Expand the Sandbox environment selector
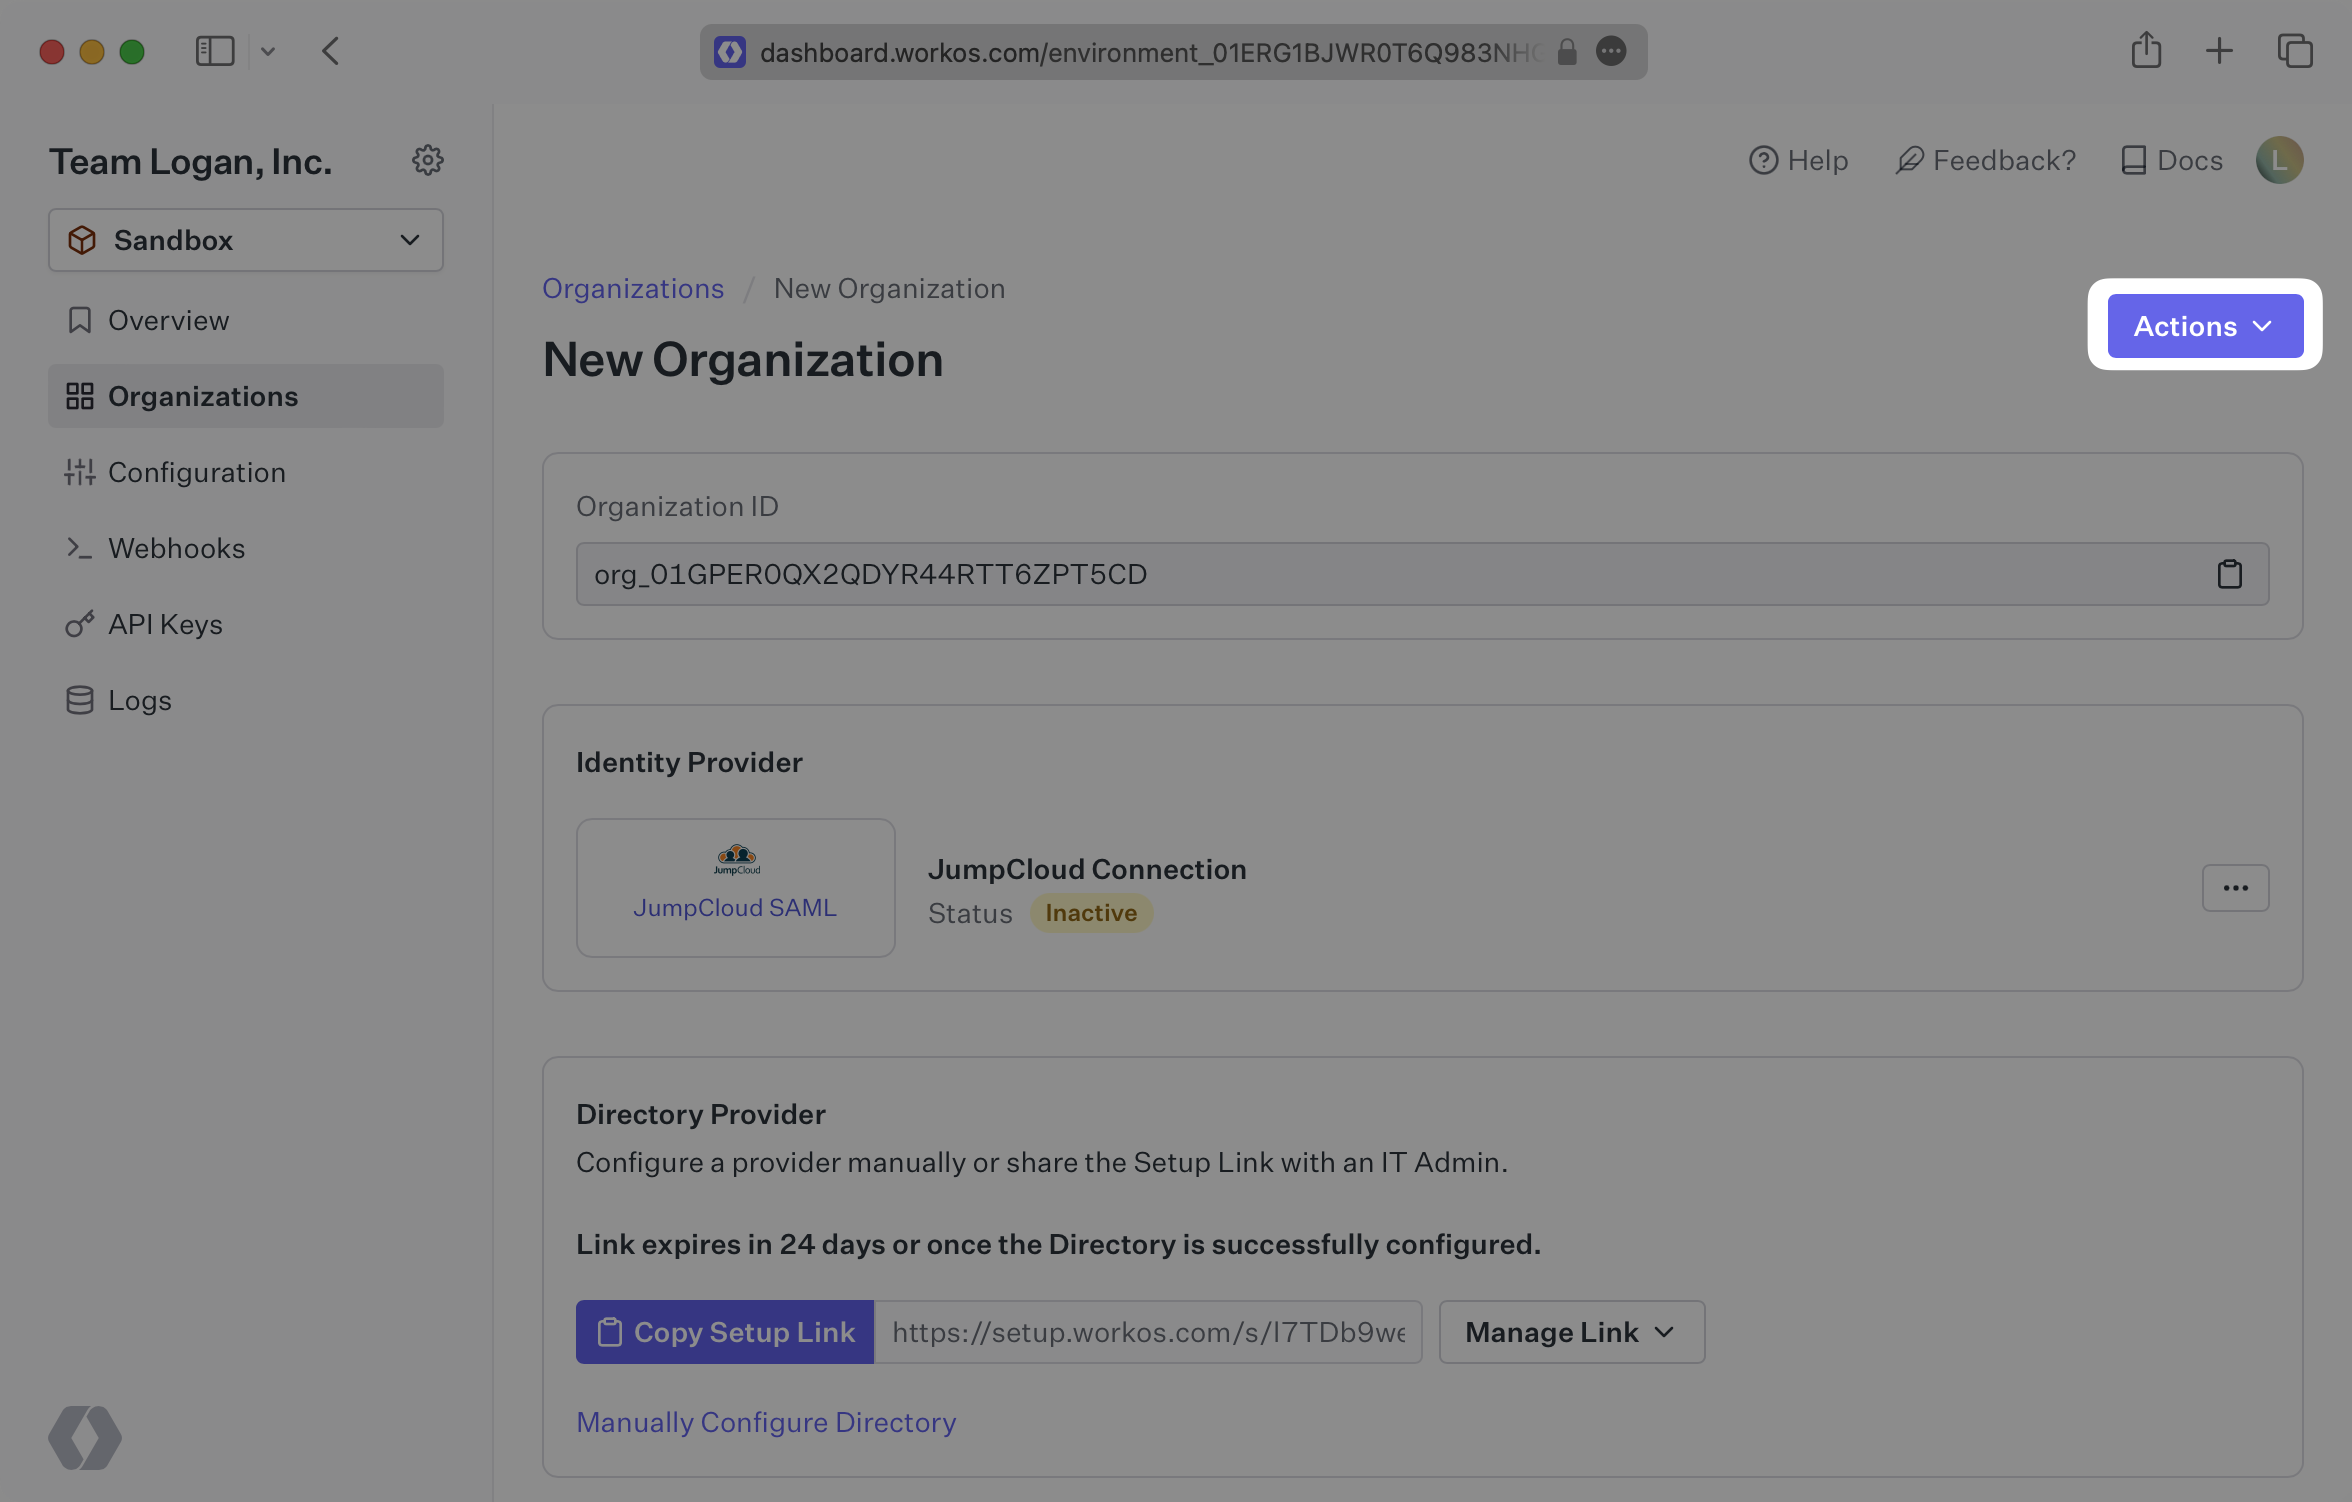This screenshot has width=2352, height=1502. (x=245, y=238)
